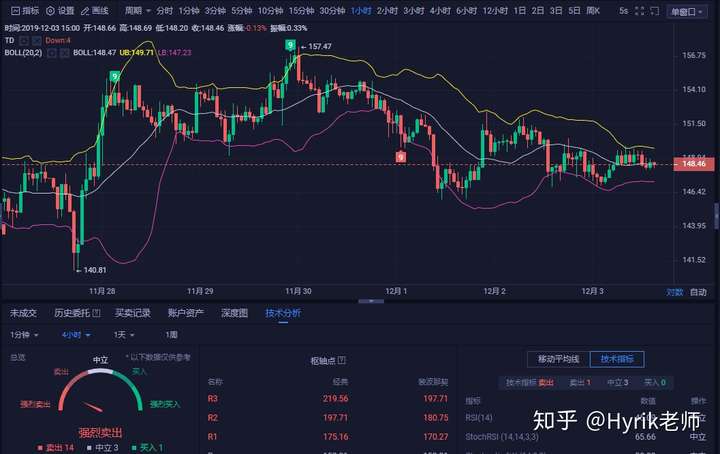Open the 技术分析 technical analysis tab
The width and height of the screenshot is (720, 454).
(x=283, y=313)
